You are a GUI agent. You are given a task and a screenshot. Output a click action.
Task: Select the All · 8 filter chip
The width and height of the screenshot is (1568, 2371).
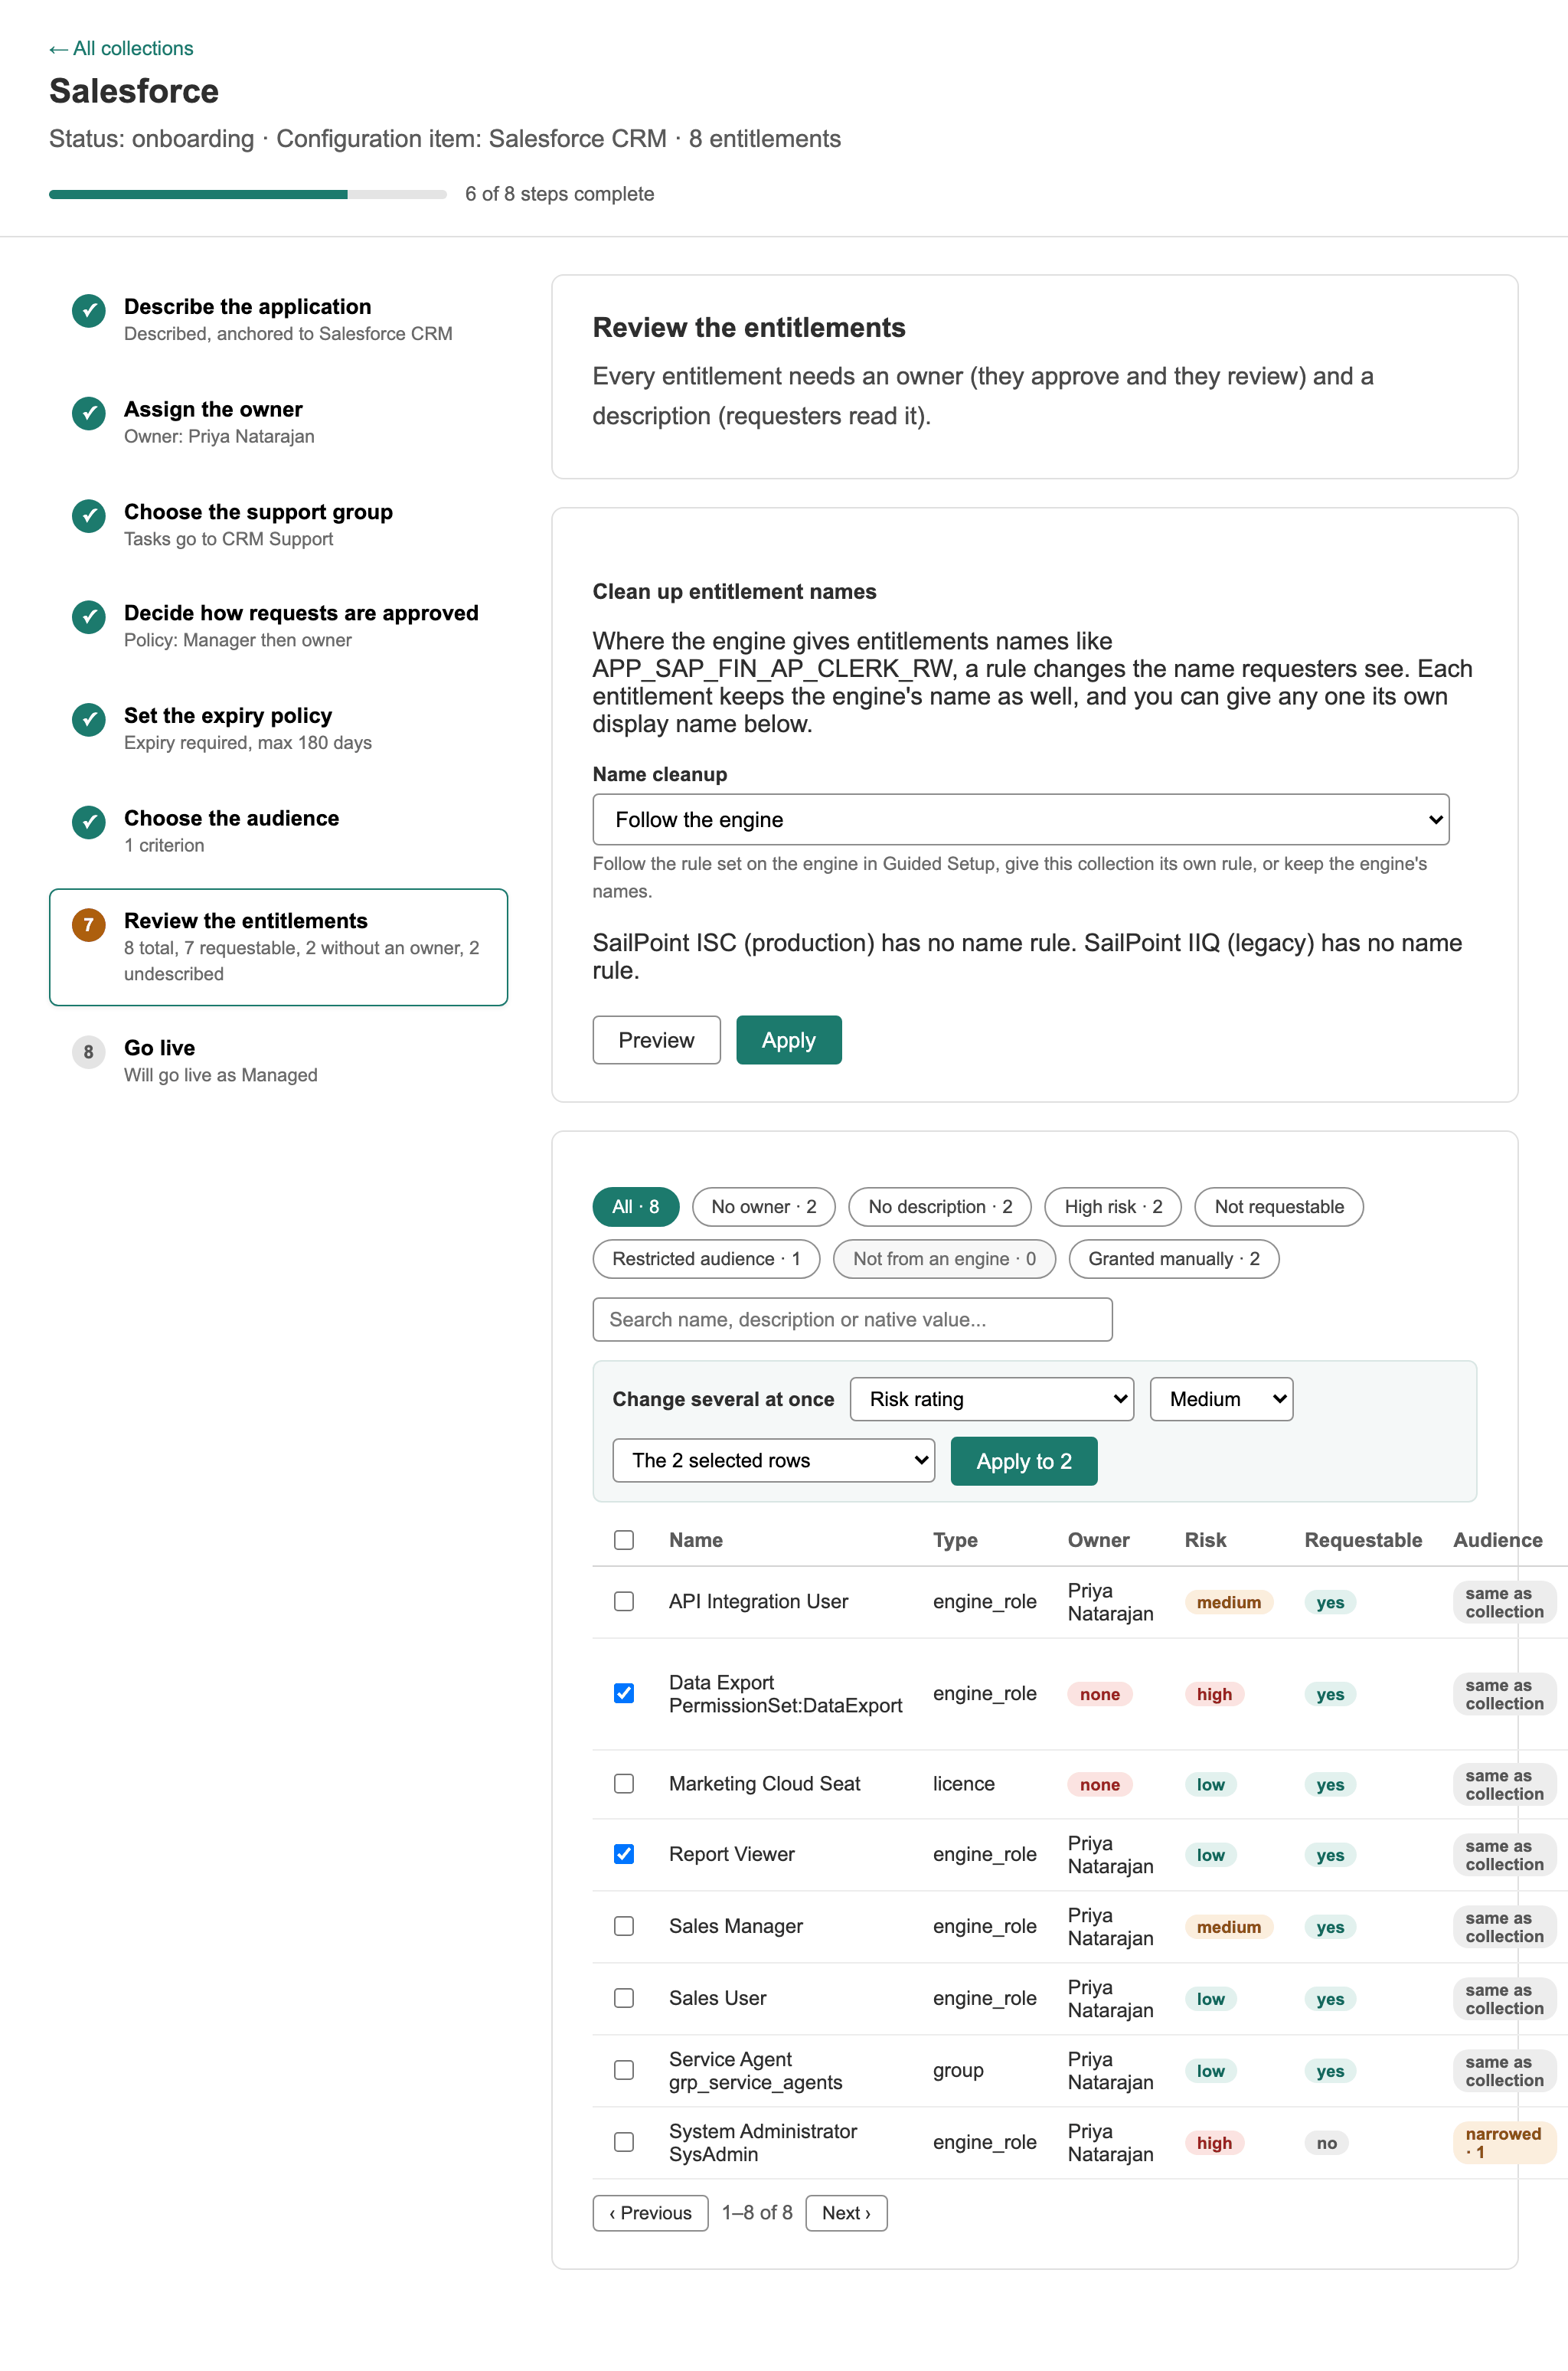636,1207
